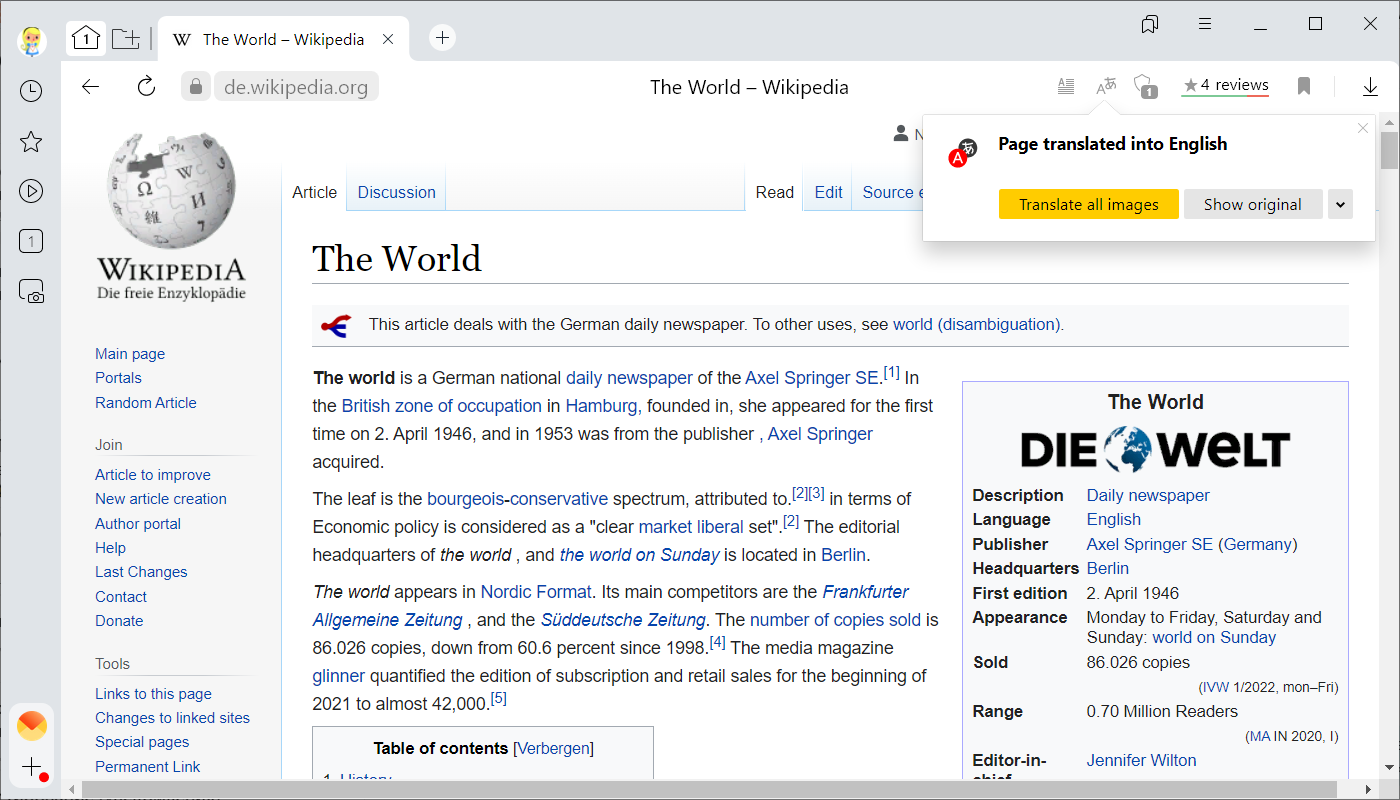Switch to the Discussion tab

[x=397, y=192]
